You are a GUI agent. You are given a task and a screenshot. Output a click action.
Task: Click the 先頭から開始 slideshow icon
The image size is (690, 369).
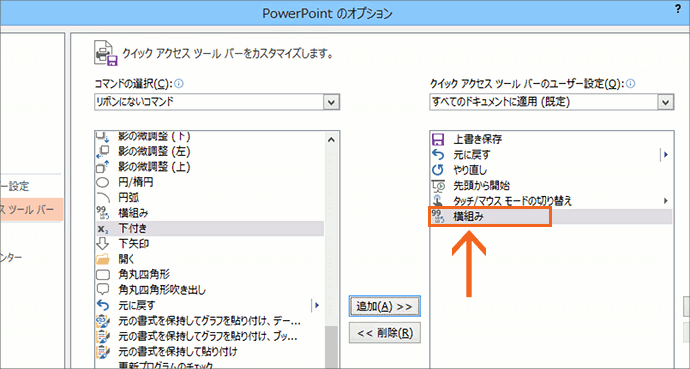[x=438, y=185]
